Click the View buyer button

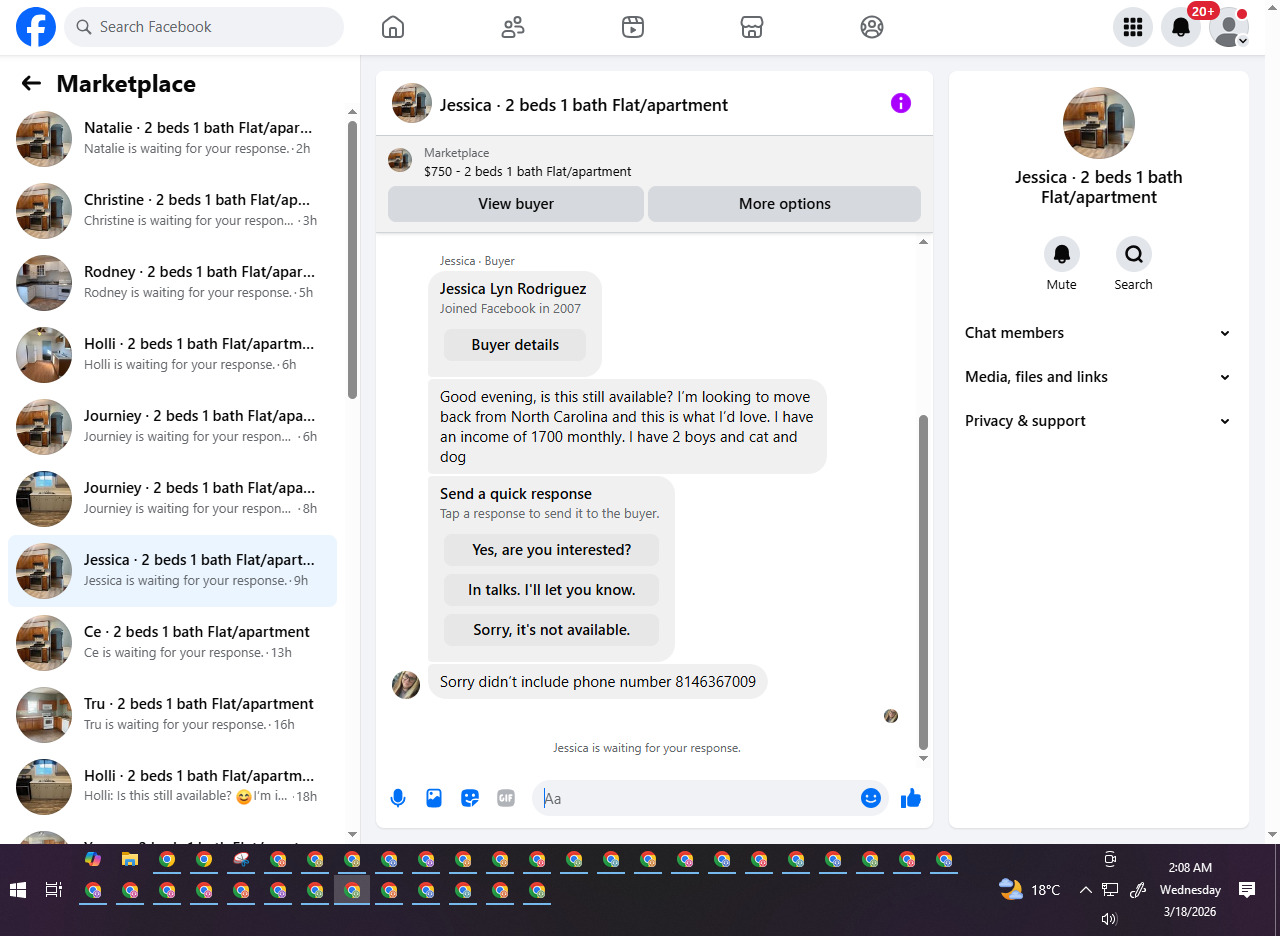(516, 204)
